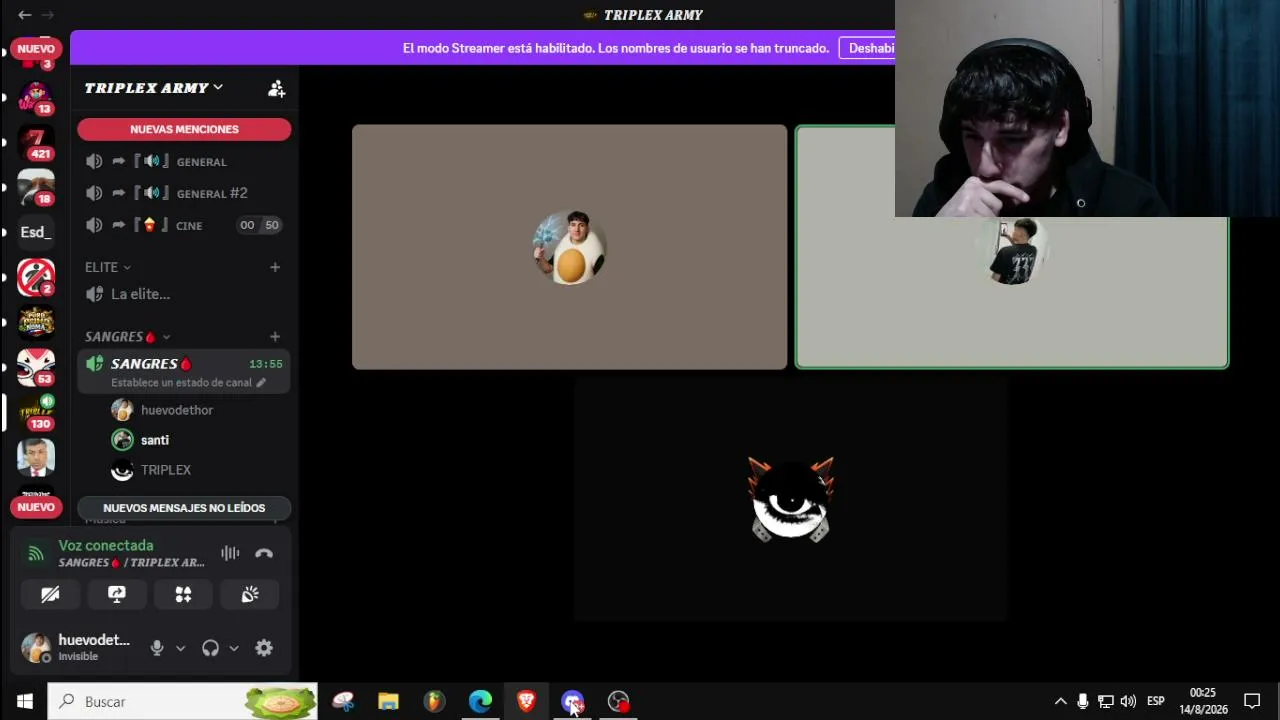Open the server with the 421 badge
Viewport: 1280px width, 720px height.
[x=36, y=143]
